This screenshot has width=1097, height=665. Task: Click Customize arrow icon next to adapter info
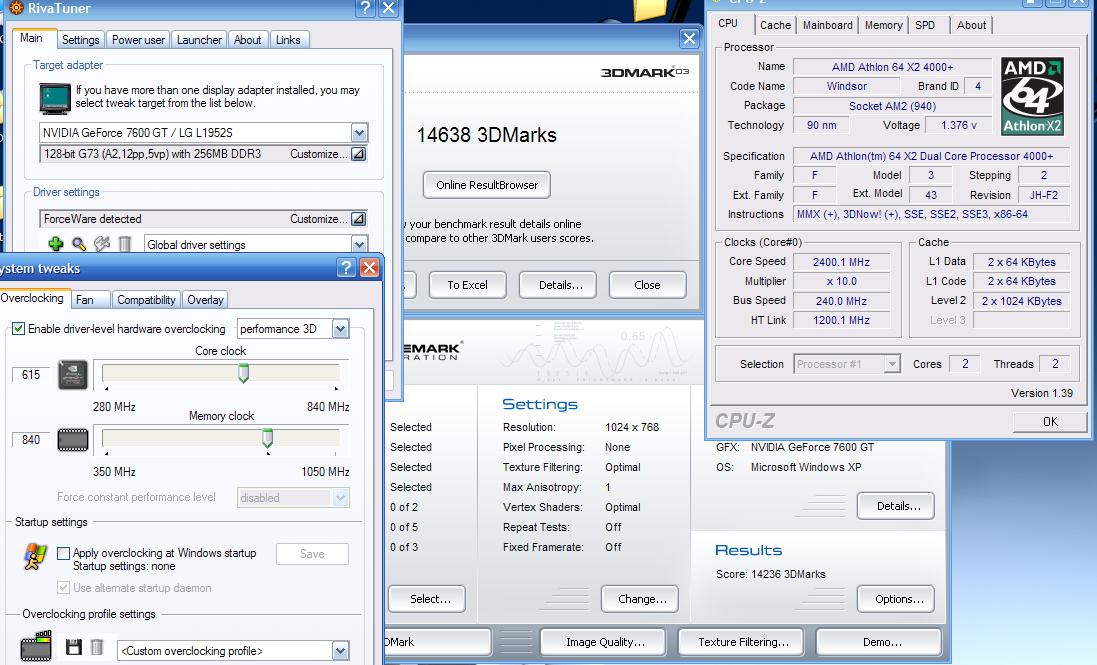tap(358, 154)
